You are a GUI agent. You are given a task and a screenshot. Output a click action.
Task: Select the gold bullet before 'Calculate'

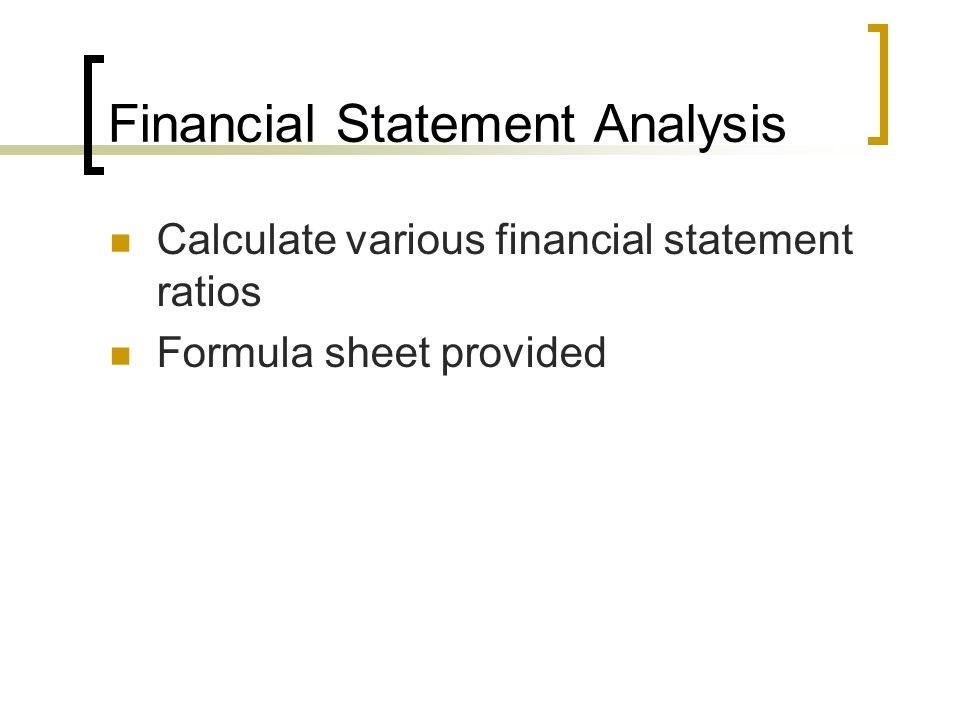tap(121, 243)
